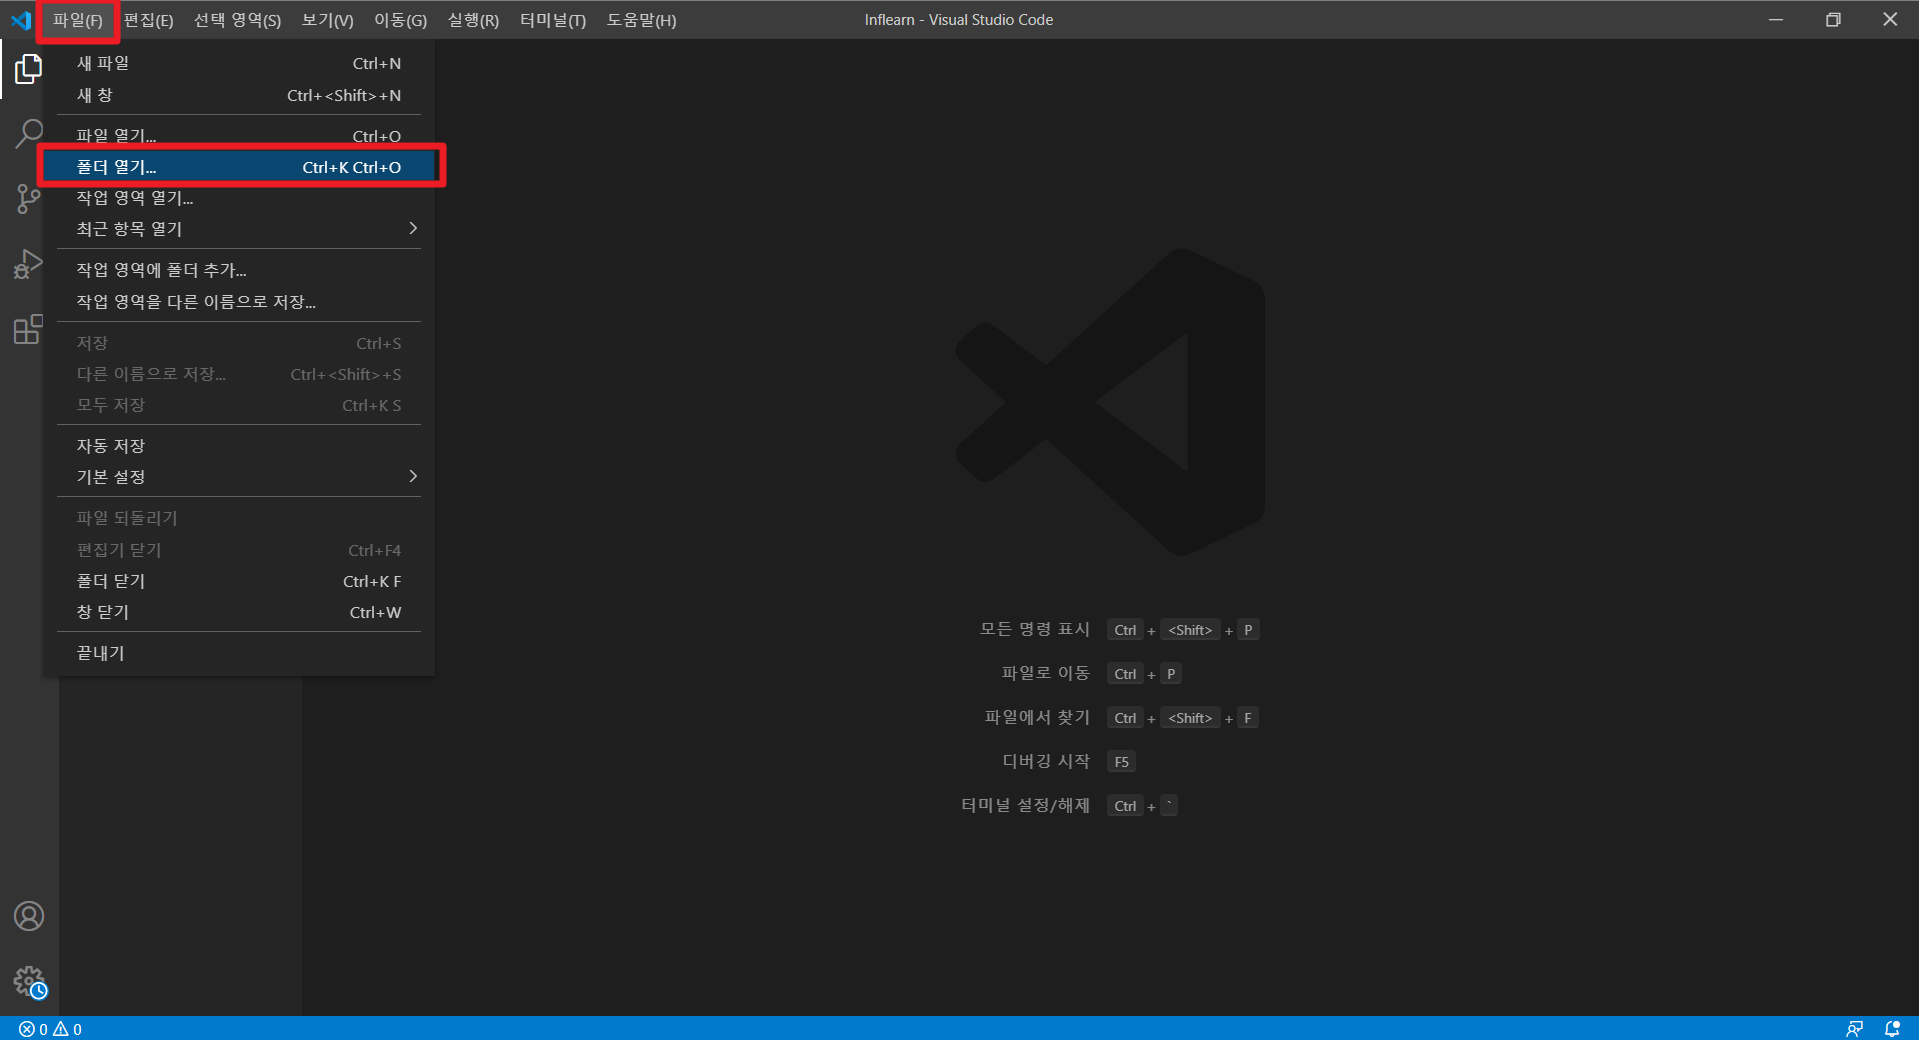Show errors and warnings in status bar

tap(51, 1029)
